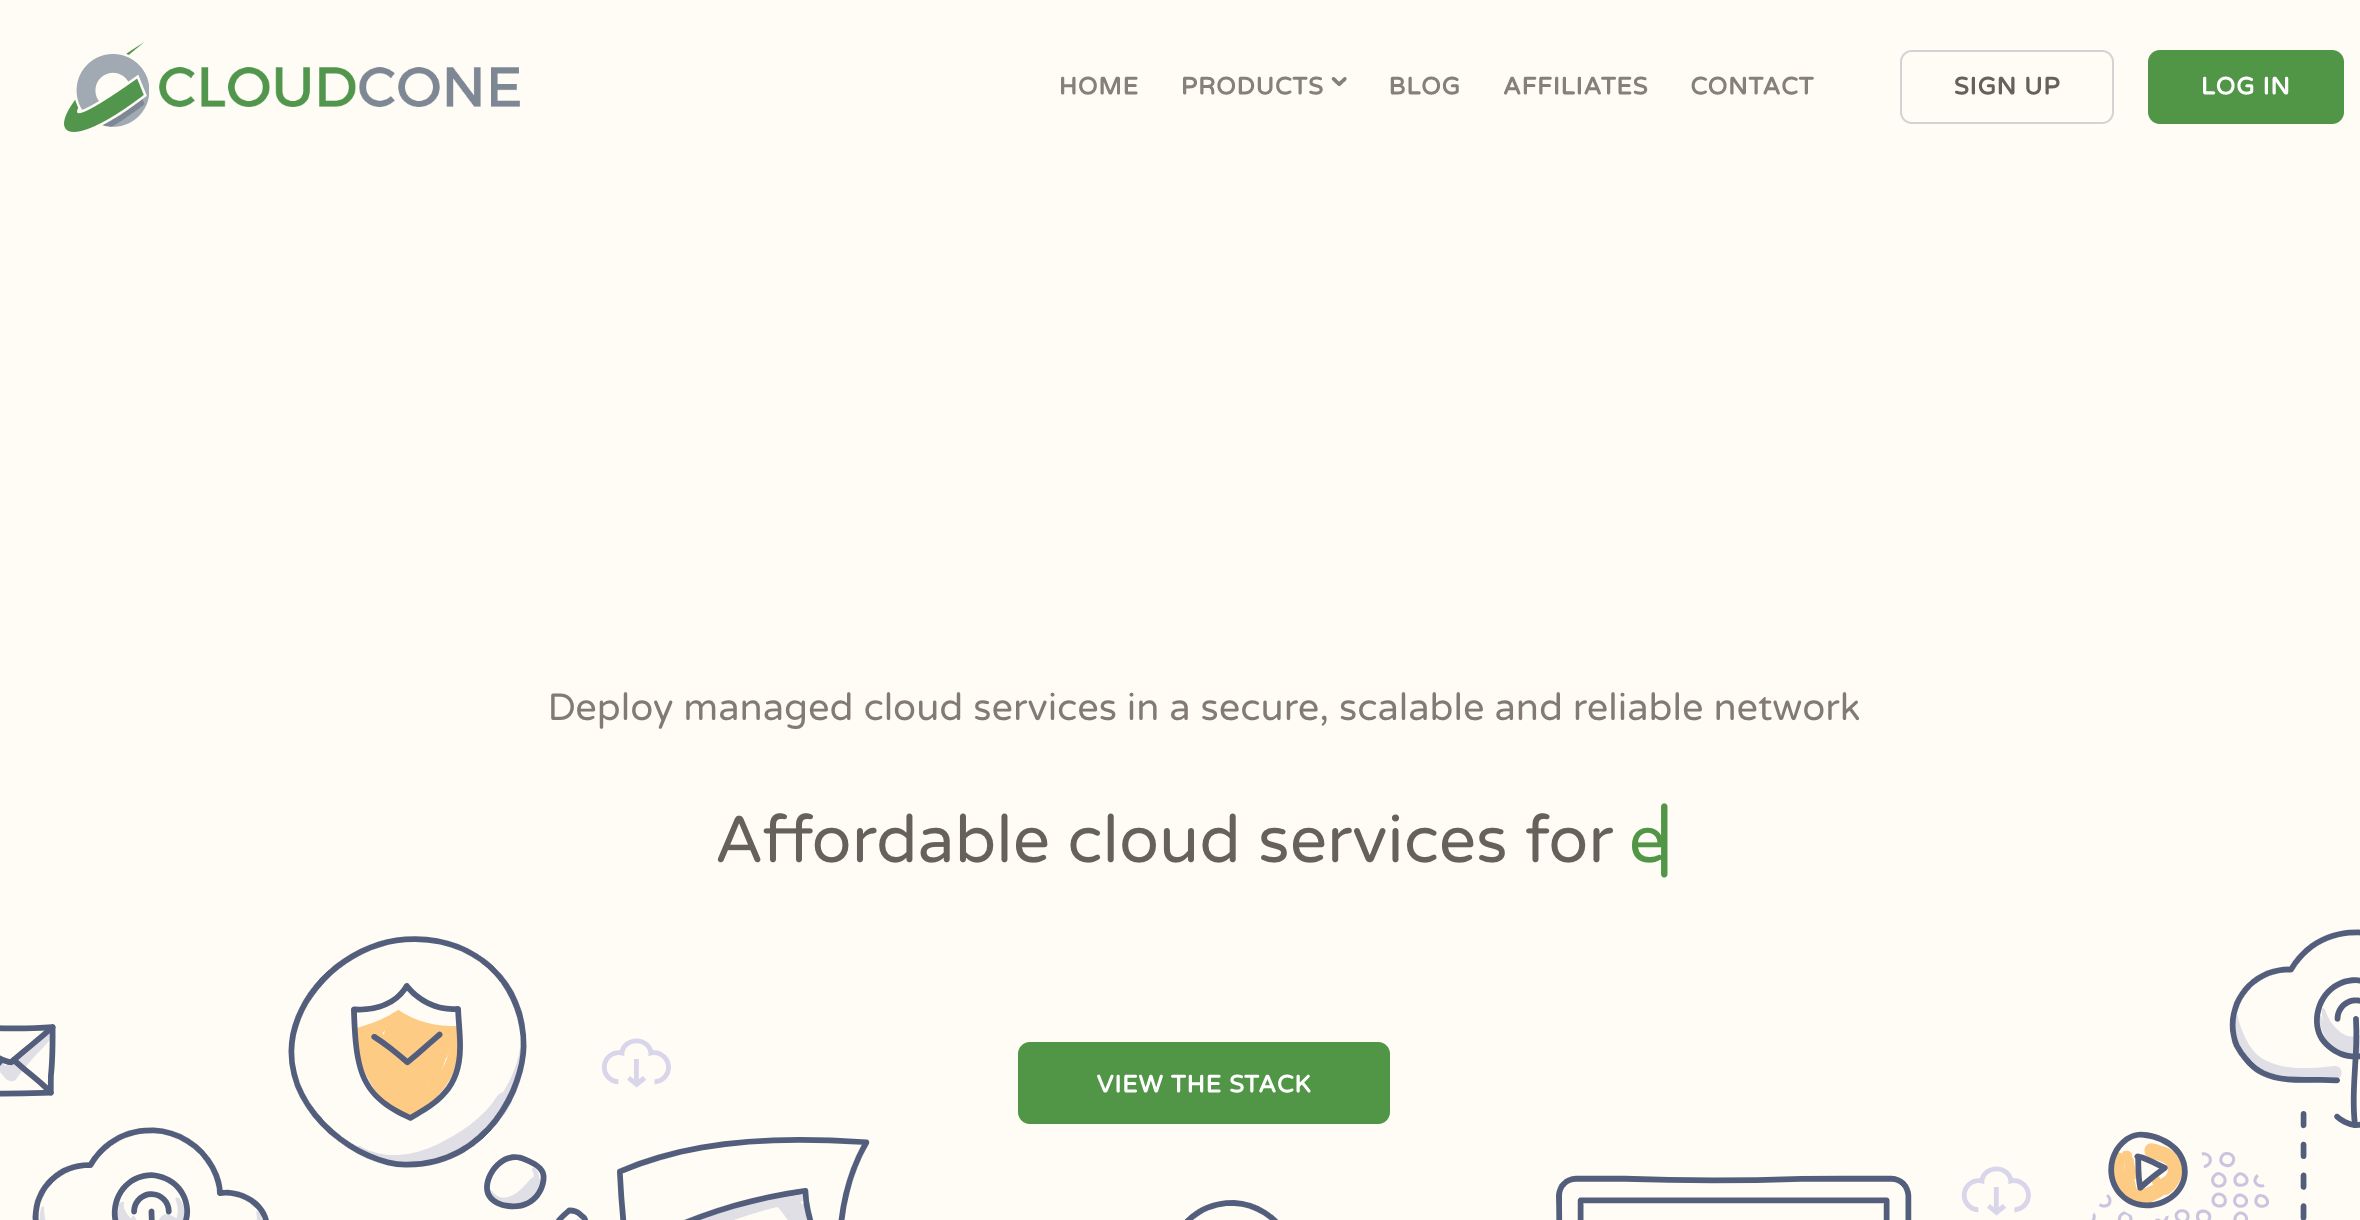
Task: Click the CONTACT navigation link
Action: point(1750,86)
